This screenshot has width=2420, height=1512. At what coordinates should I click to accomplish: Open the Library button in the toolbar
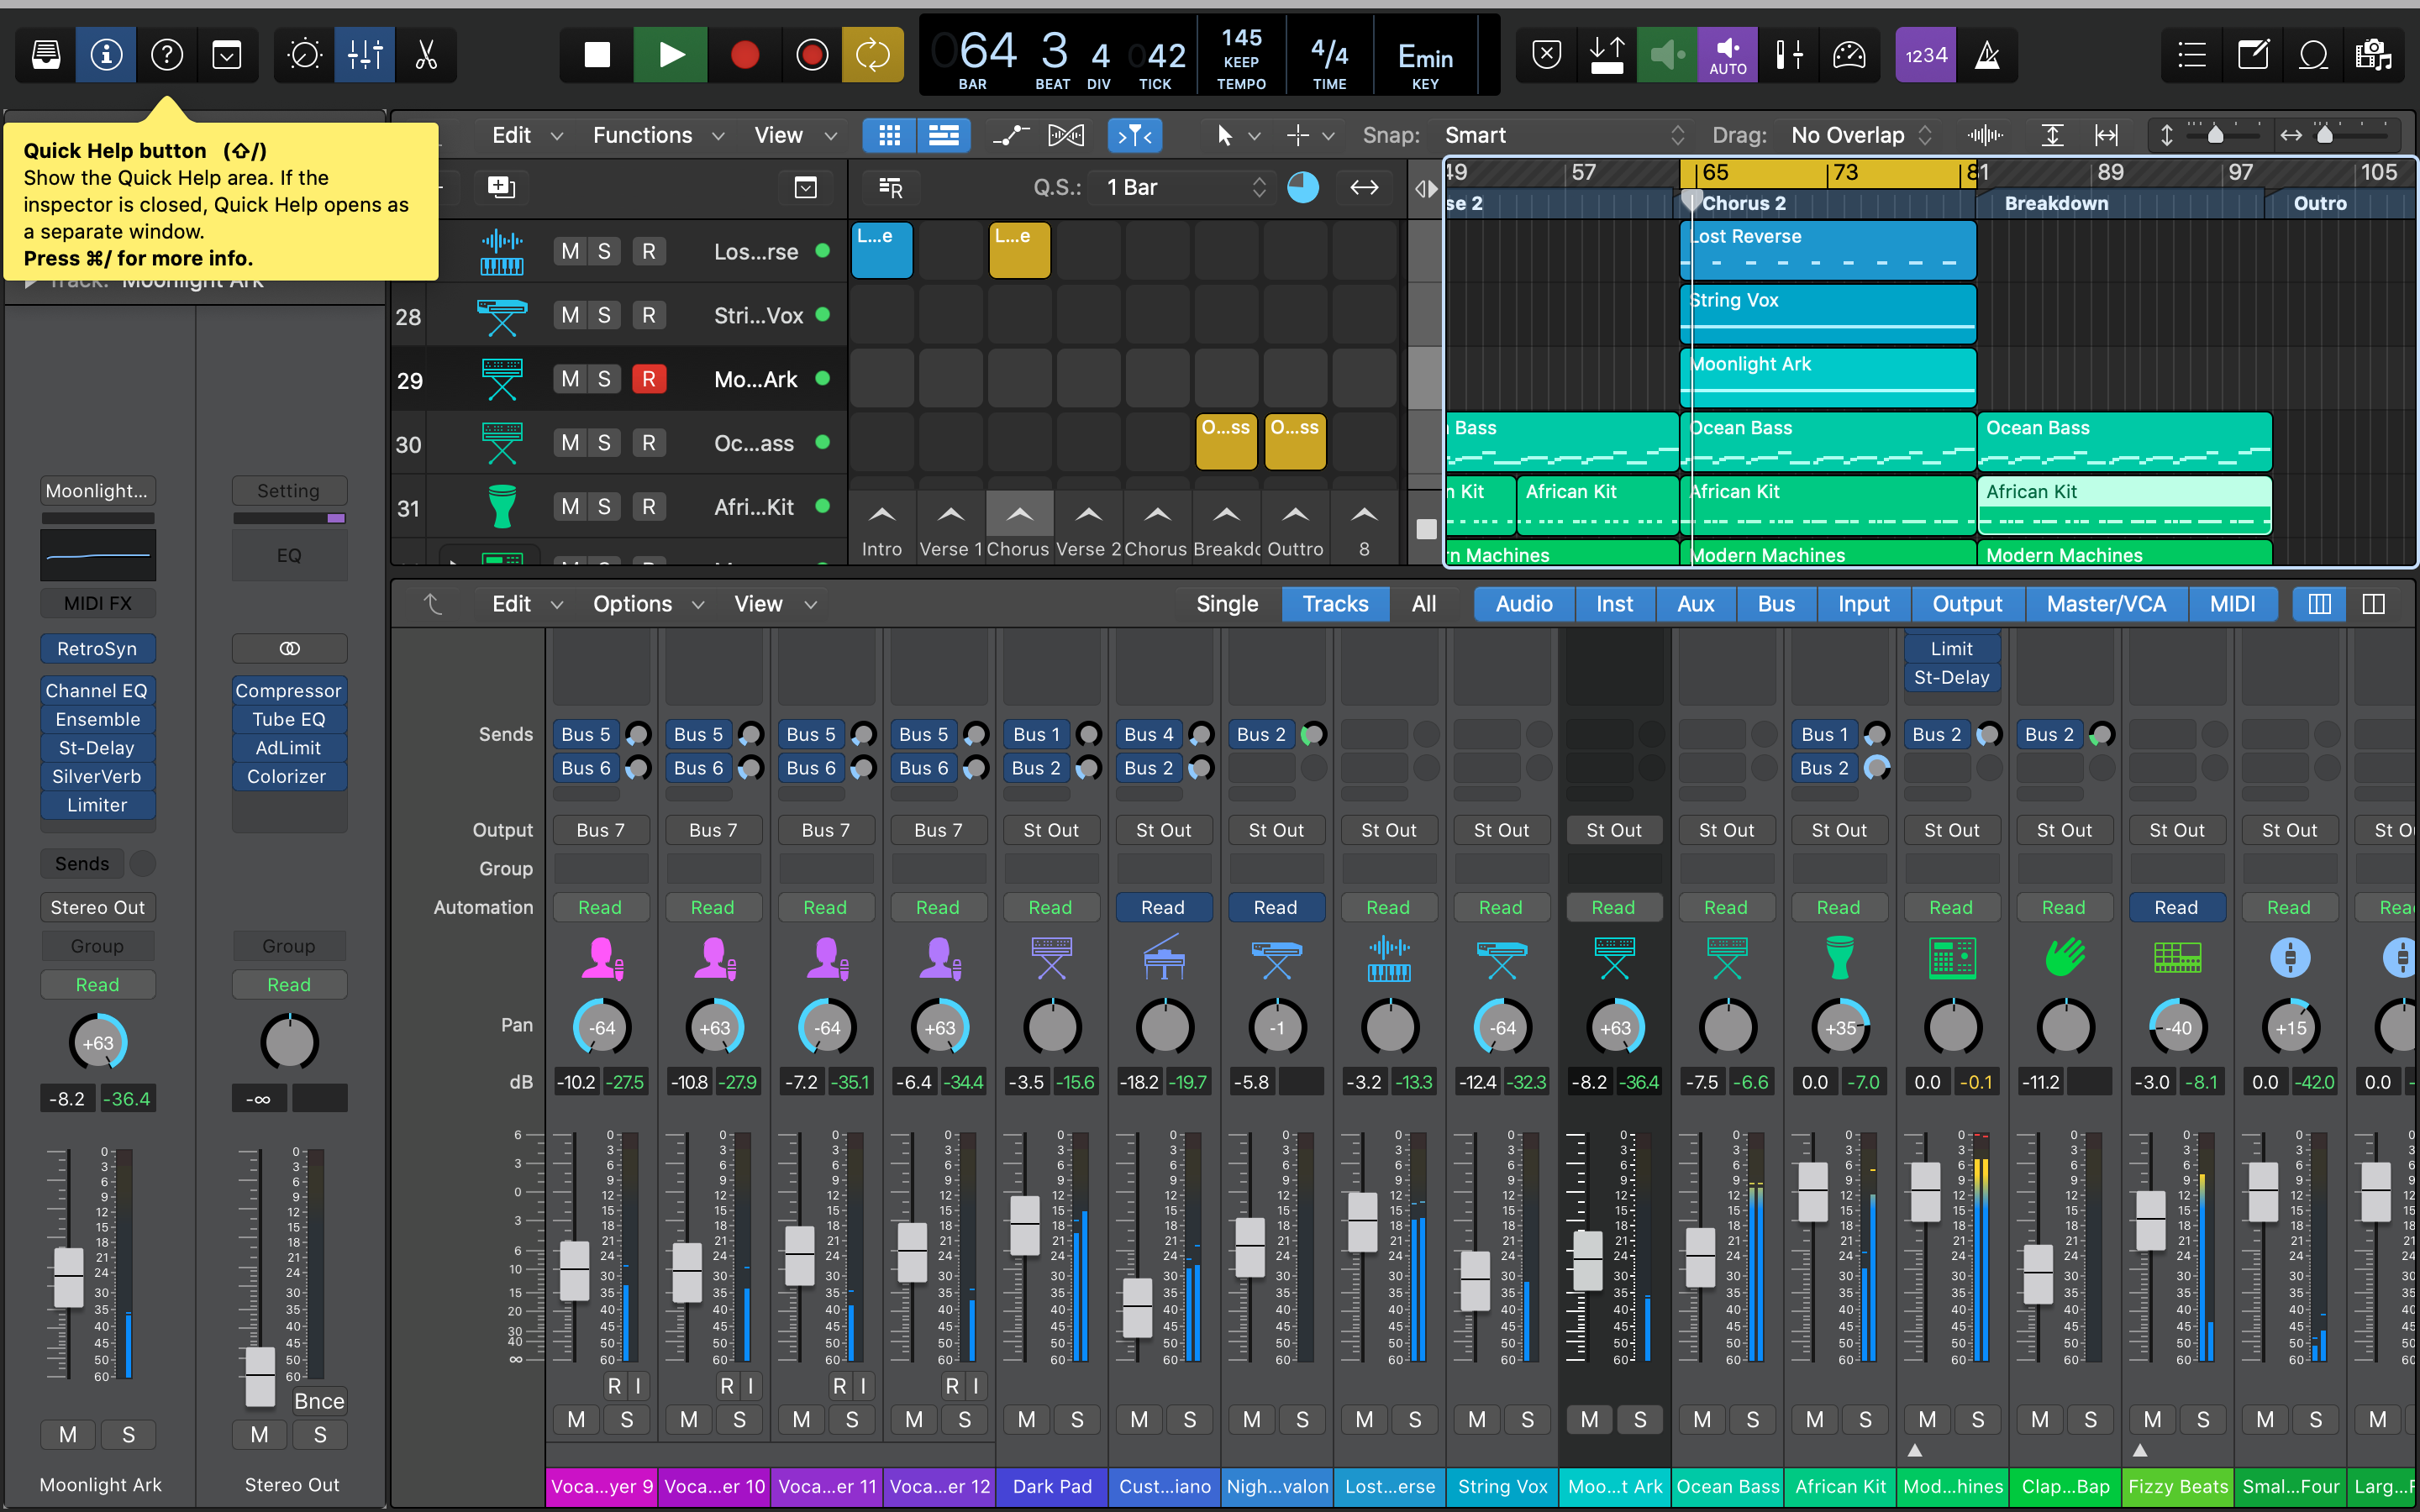click(46, 55)
